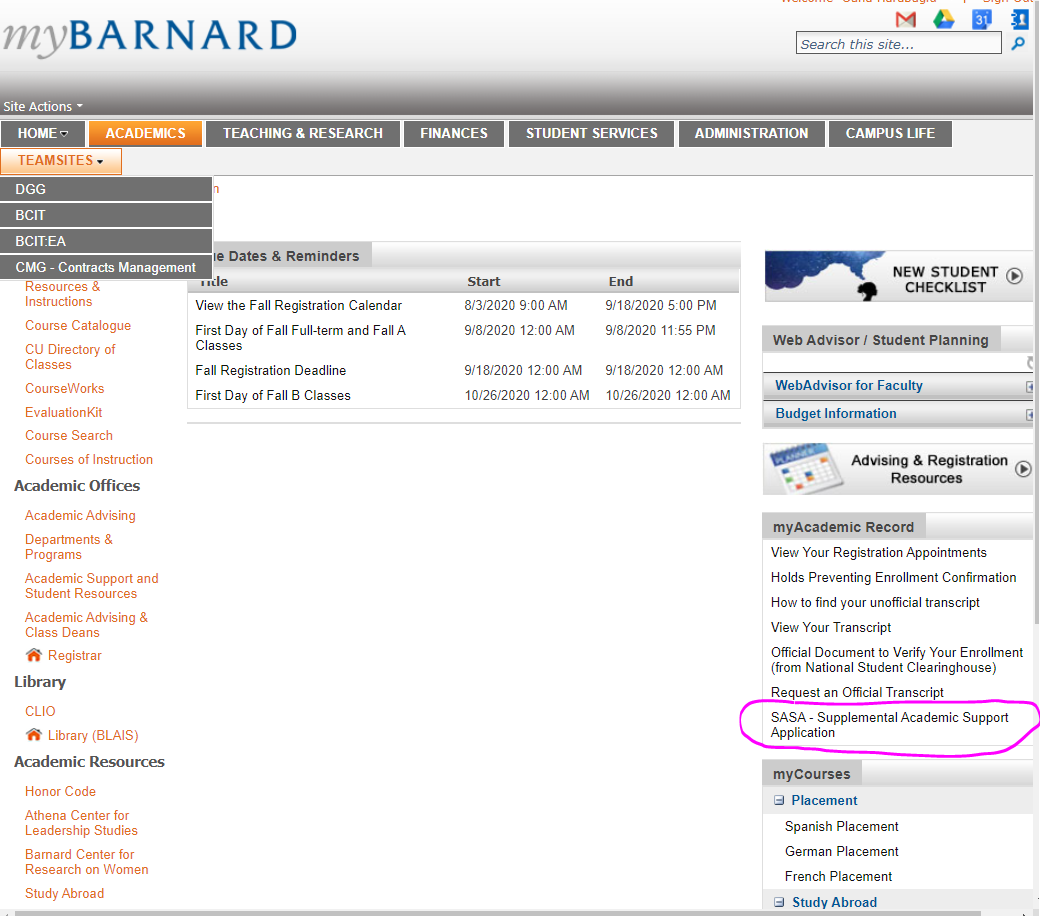Open the TEAMSITES dropdown menu
Image resolution: width=1040 pixels, height=916 pixels.
point(61,161)
